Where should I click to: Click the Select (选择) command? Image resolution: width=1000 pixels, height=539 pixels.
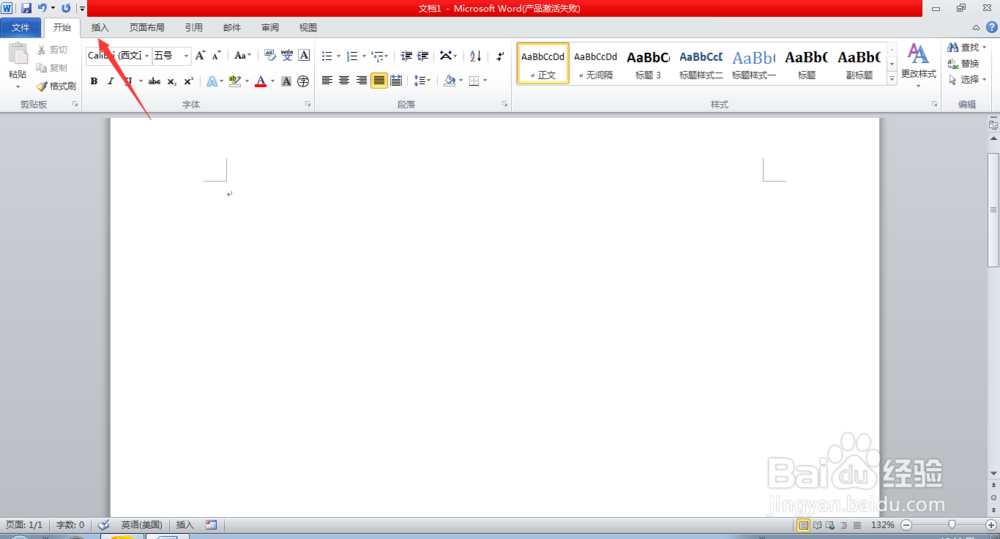pos(967,79)
